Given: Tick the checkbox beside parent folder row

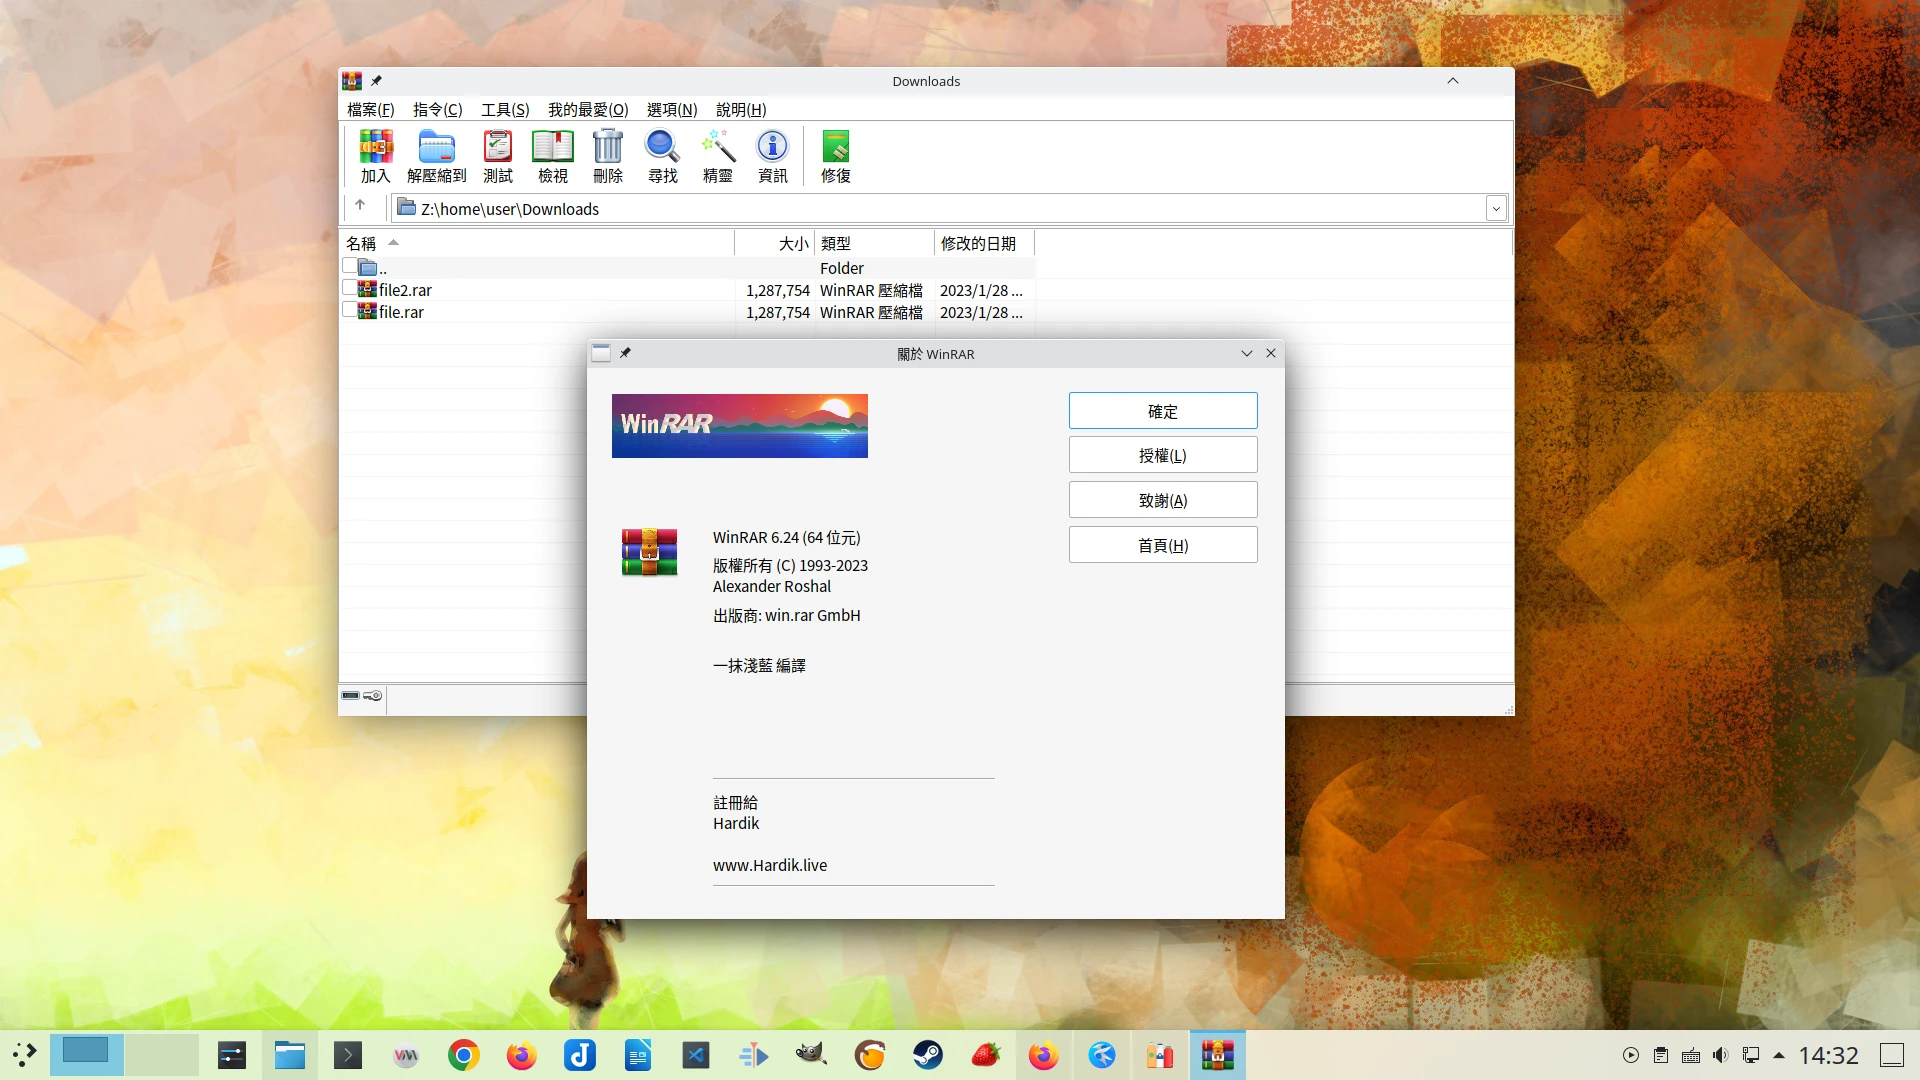Looking at the screenshot, I should tap(349, 266).
